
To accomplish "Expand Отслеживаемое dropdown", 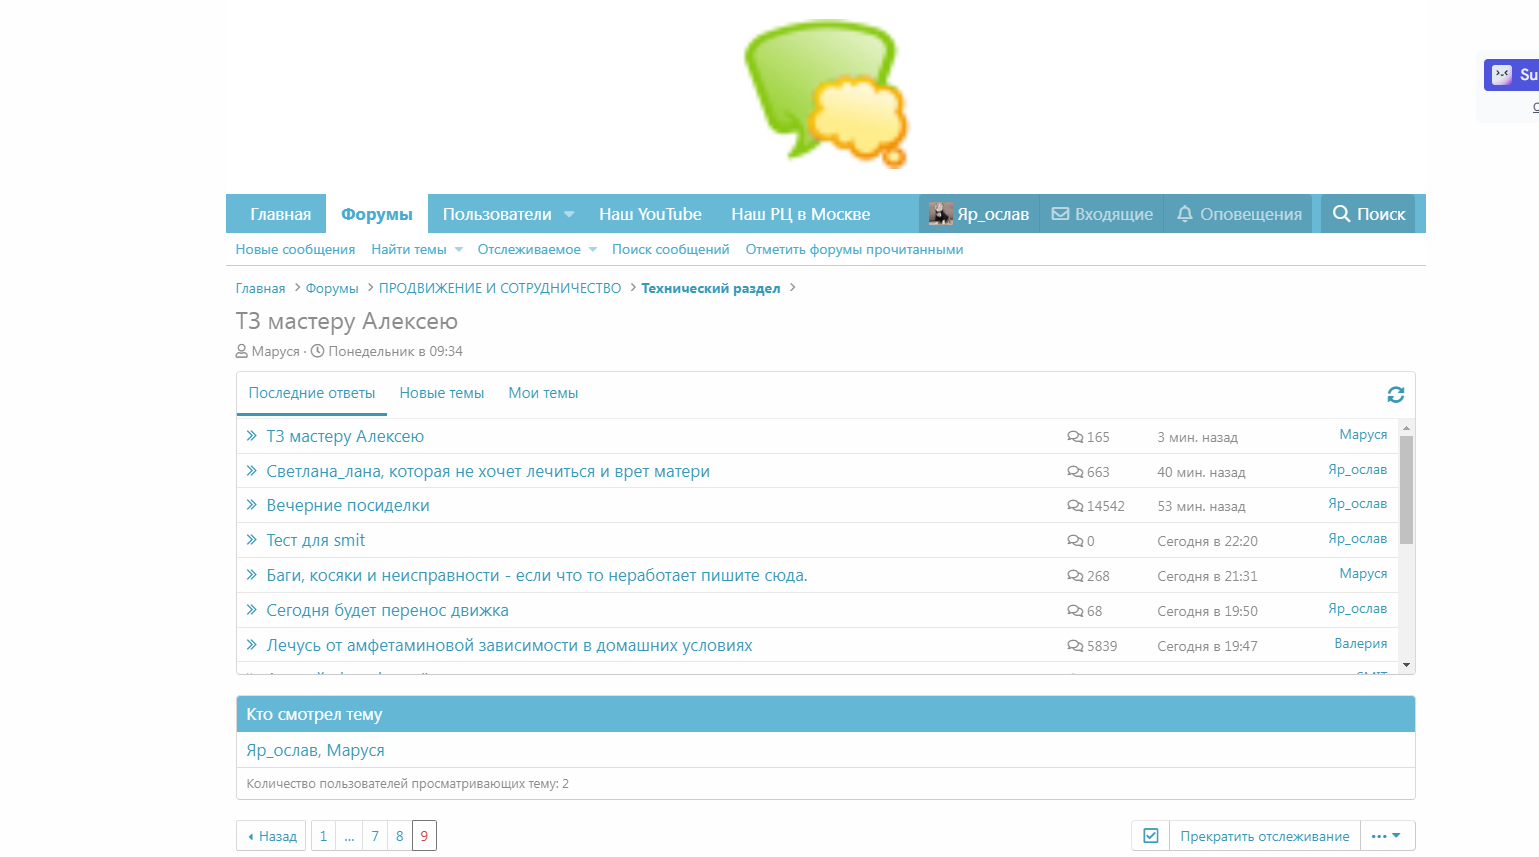I will (x=593, y=250).
